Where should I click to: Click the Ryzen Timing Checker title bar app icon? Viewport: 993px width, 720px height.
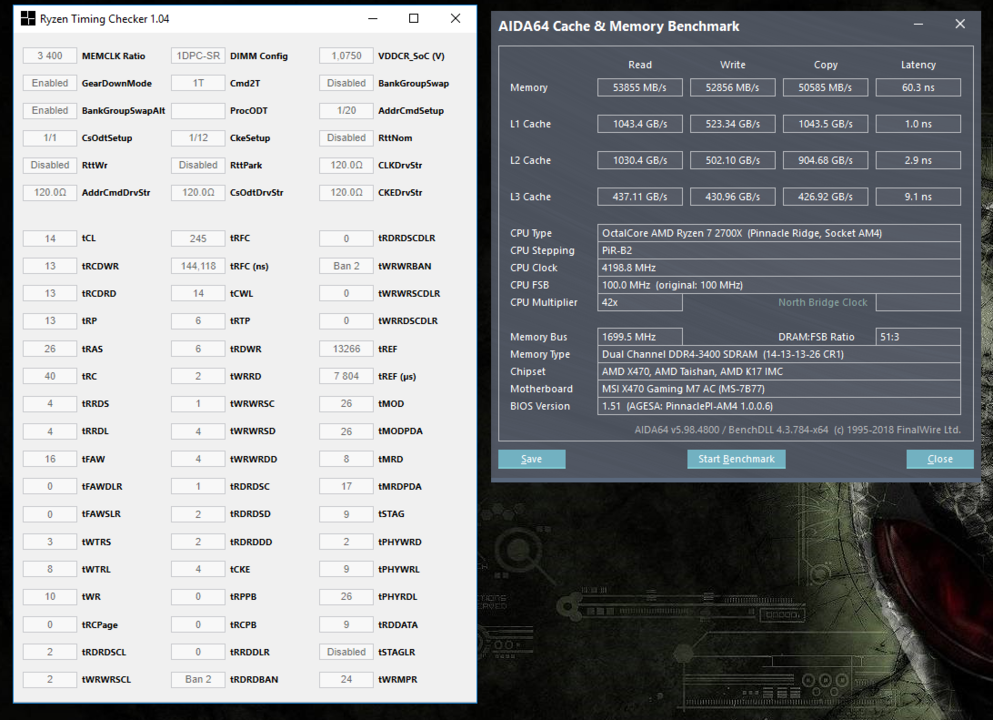point(28,18)
